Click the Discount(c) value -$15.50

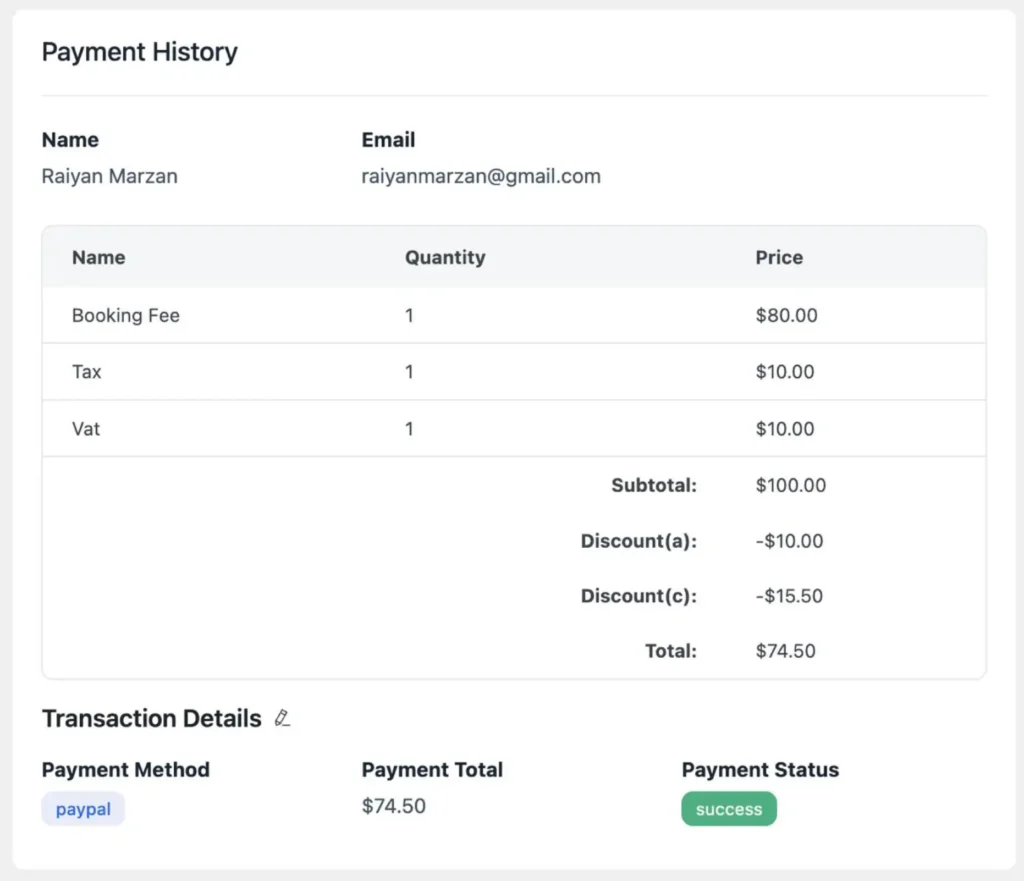point(789,596)
